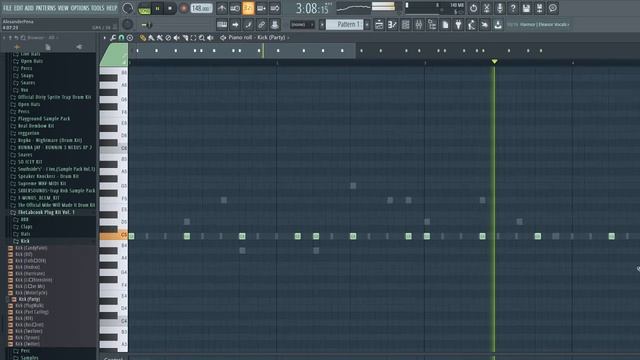Screen dimensions: 640x360
Task: Select the piano roll Slice tool
Action: [x=185, y=38]
